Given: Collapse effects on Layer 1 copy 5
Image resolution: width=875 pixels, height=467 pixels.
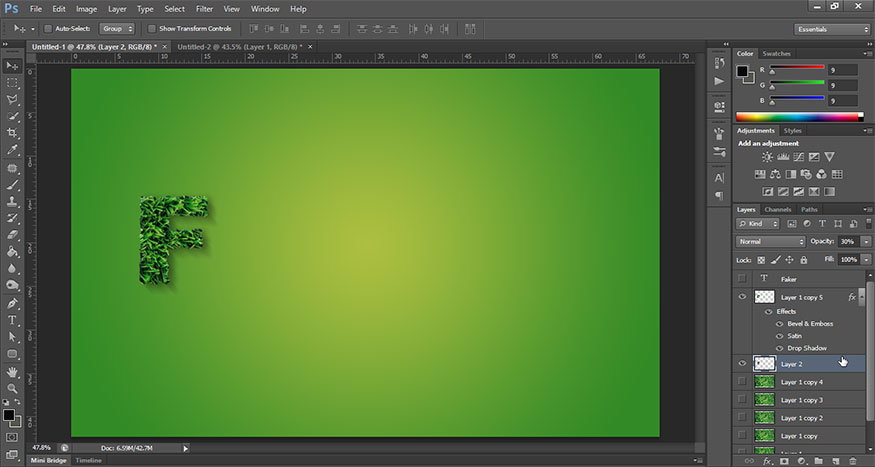Looking at the screenshot, I should 863,297.
